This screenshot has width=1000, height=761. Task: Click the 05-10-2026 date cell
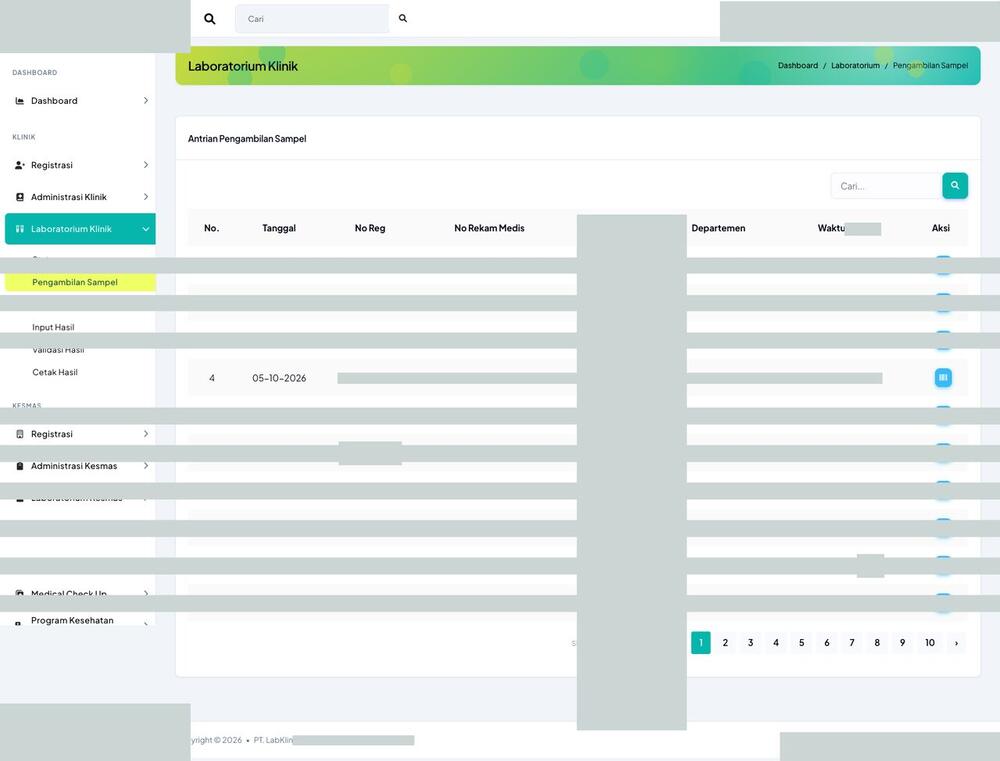pyautogui.click(x=279, y=378)
